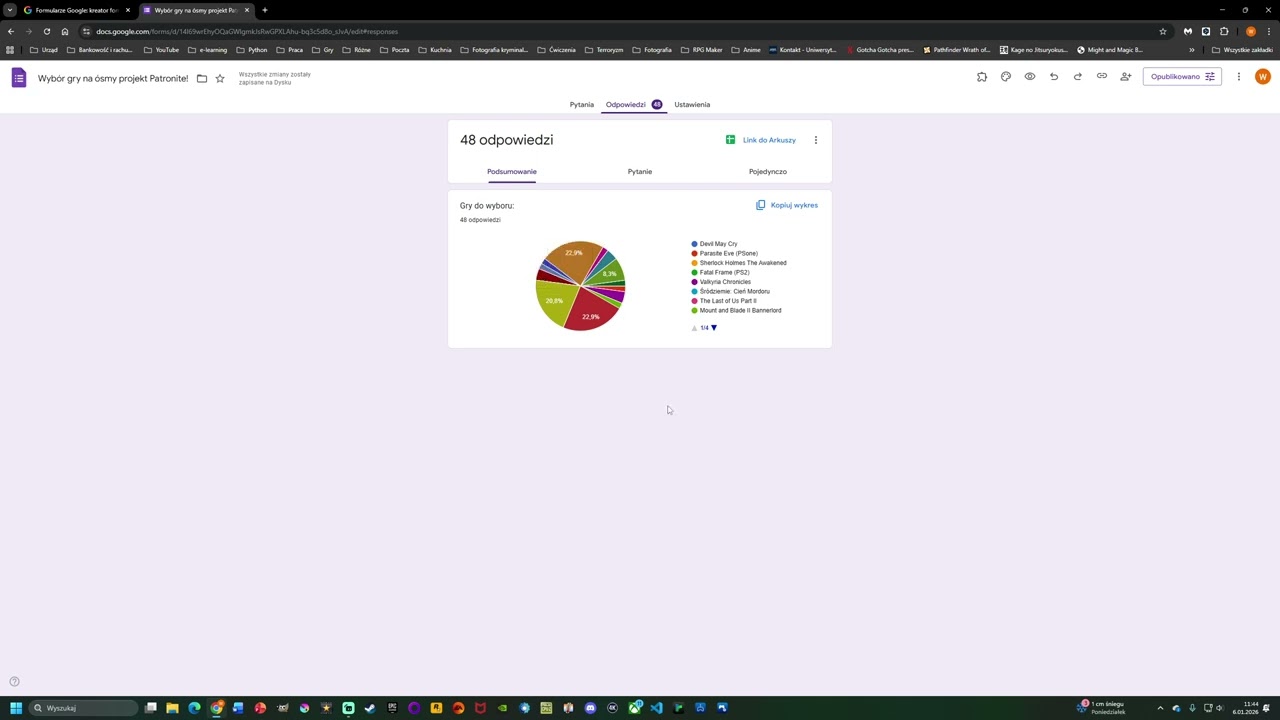The width and height of the screenshot is (1280, 720).
Task: Click the Wyszukaj taskbar search box
Action: (x=84, y=708)
